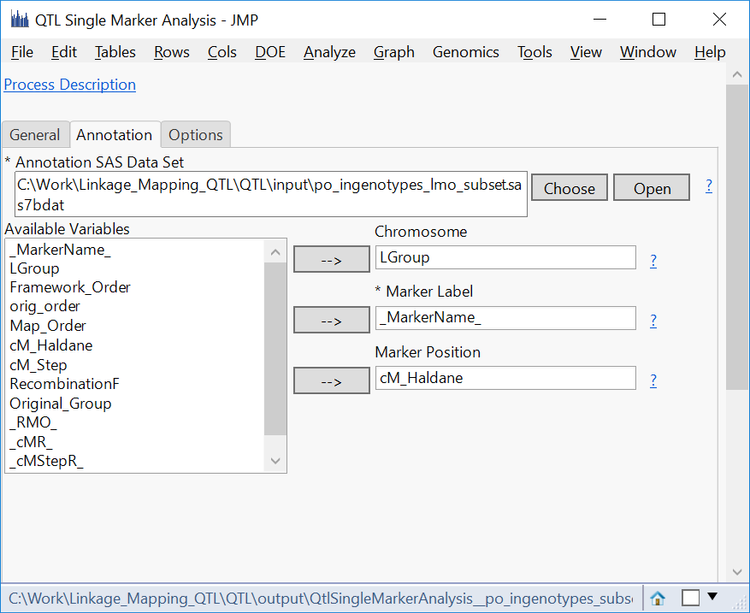
Task: Select Original_Group variable
Action: click(60, 404)
